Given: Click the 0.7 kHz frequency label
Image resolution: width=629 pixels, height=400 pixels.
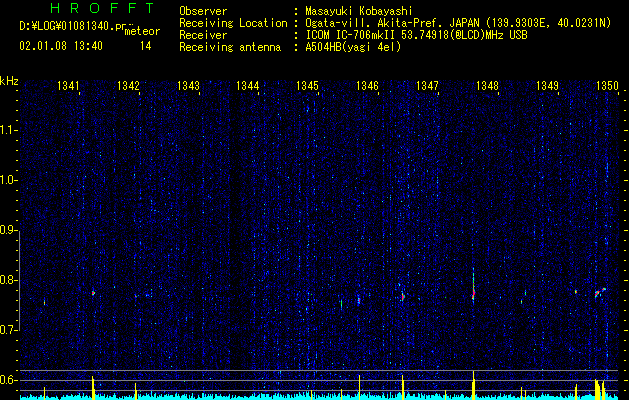Looking at the screenshot, I should (8, 330).
